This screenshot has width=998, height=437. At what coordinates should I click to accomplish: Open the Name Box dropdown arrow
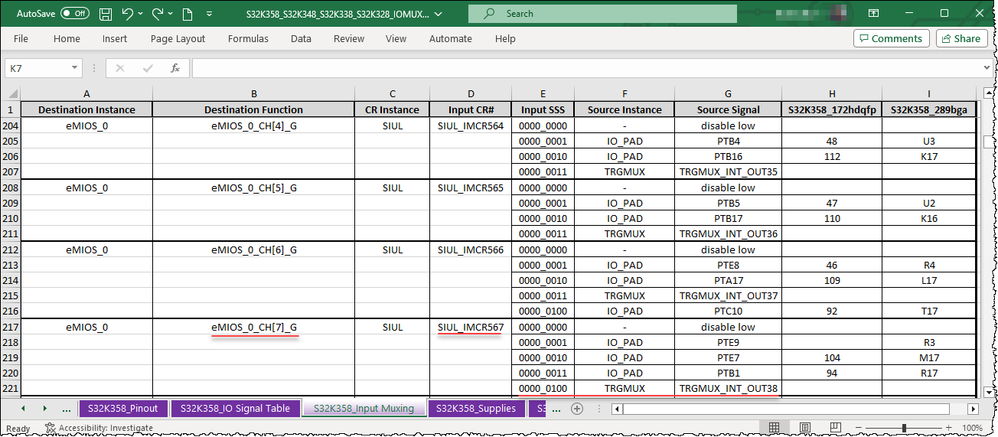(75, 68)
